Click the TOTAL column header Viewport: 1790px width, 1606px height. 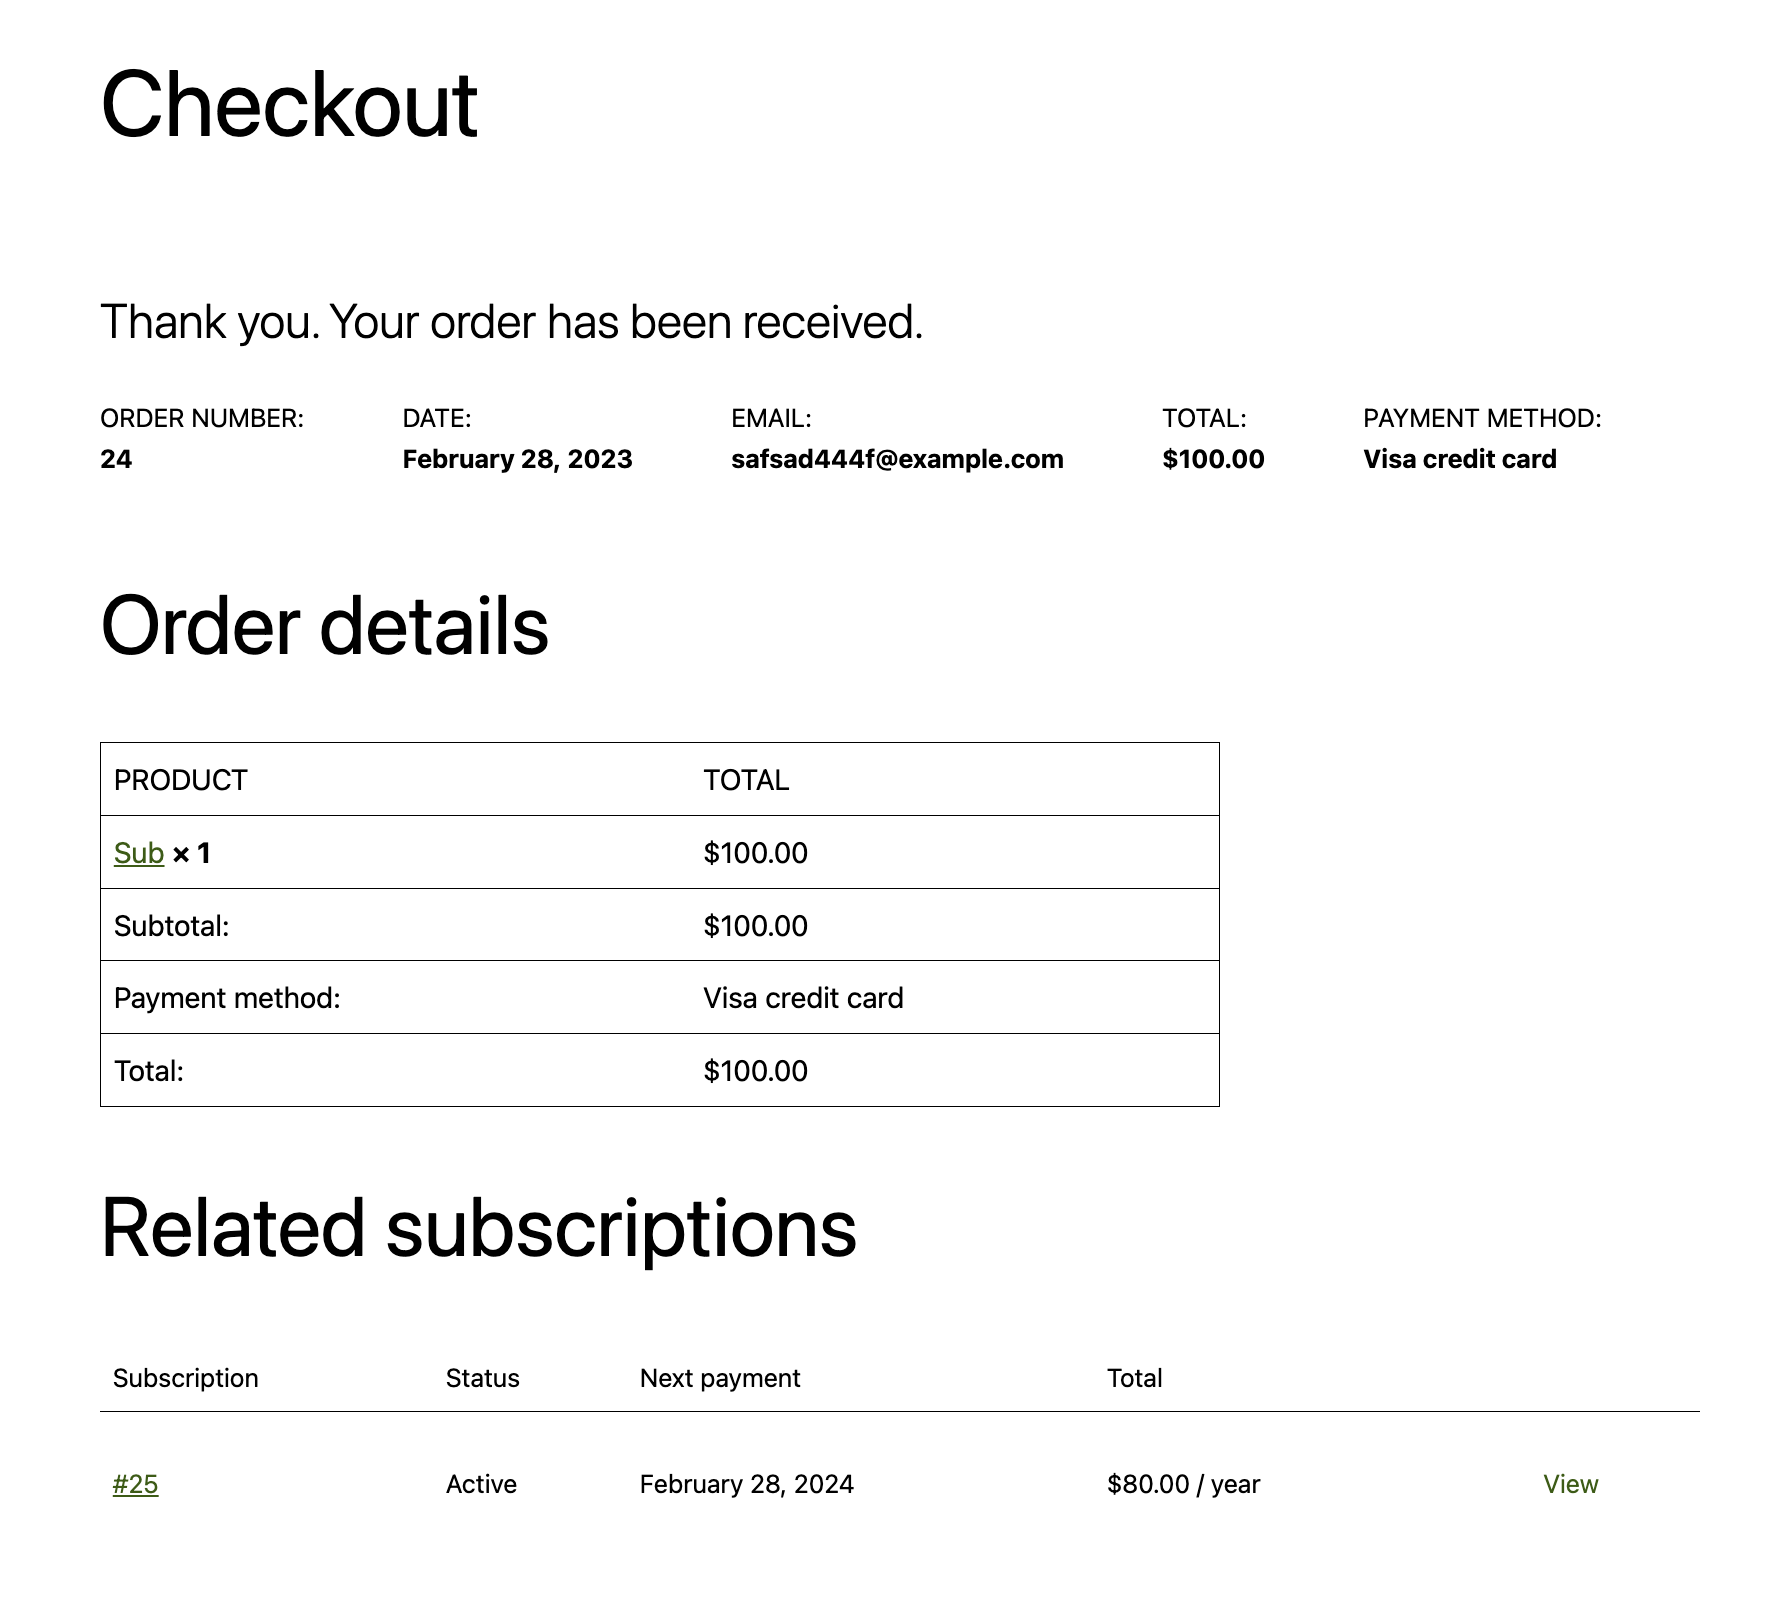pyautogui.click(x=745, y=780)
